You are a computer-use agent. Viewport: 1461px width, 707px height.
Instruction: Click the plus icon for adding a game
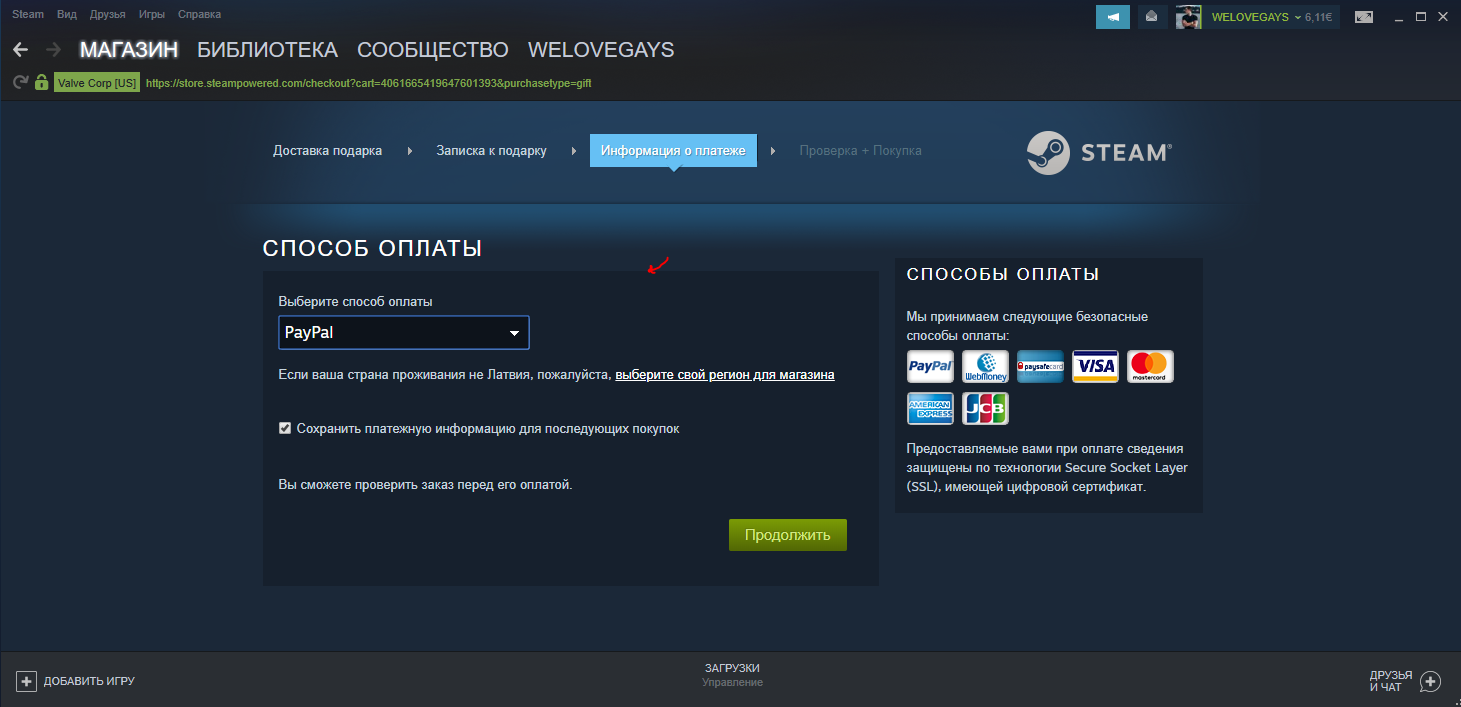pyautogui.click(x=26, y=681)
